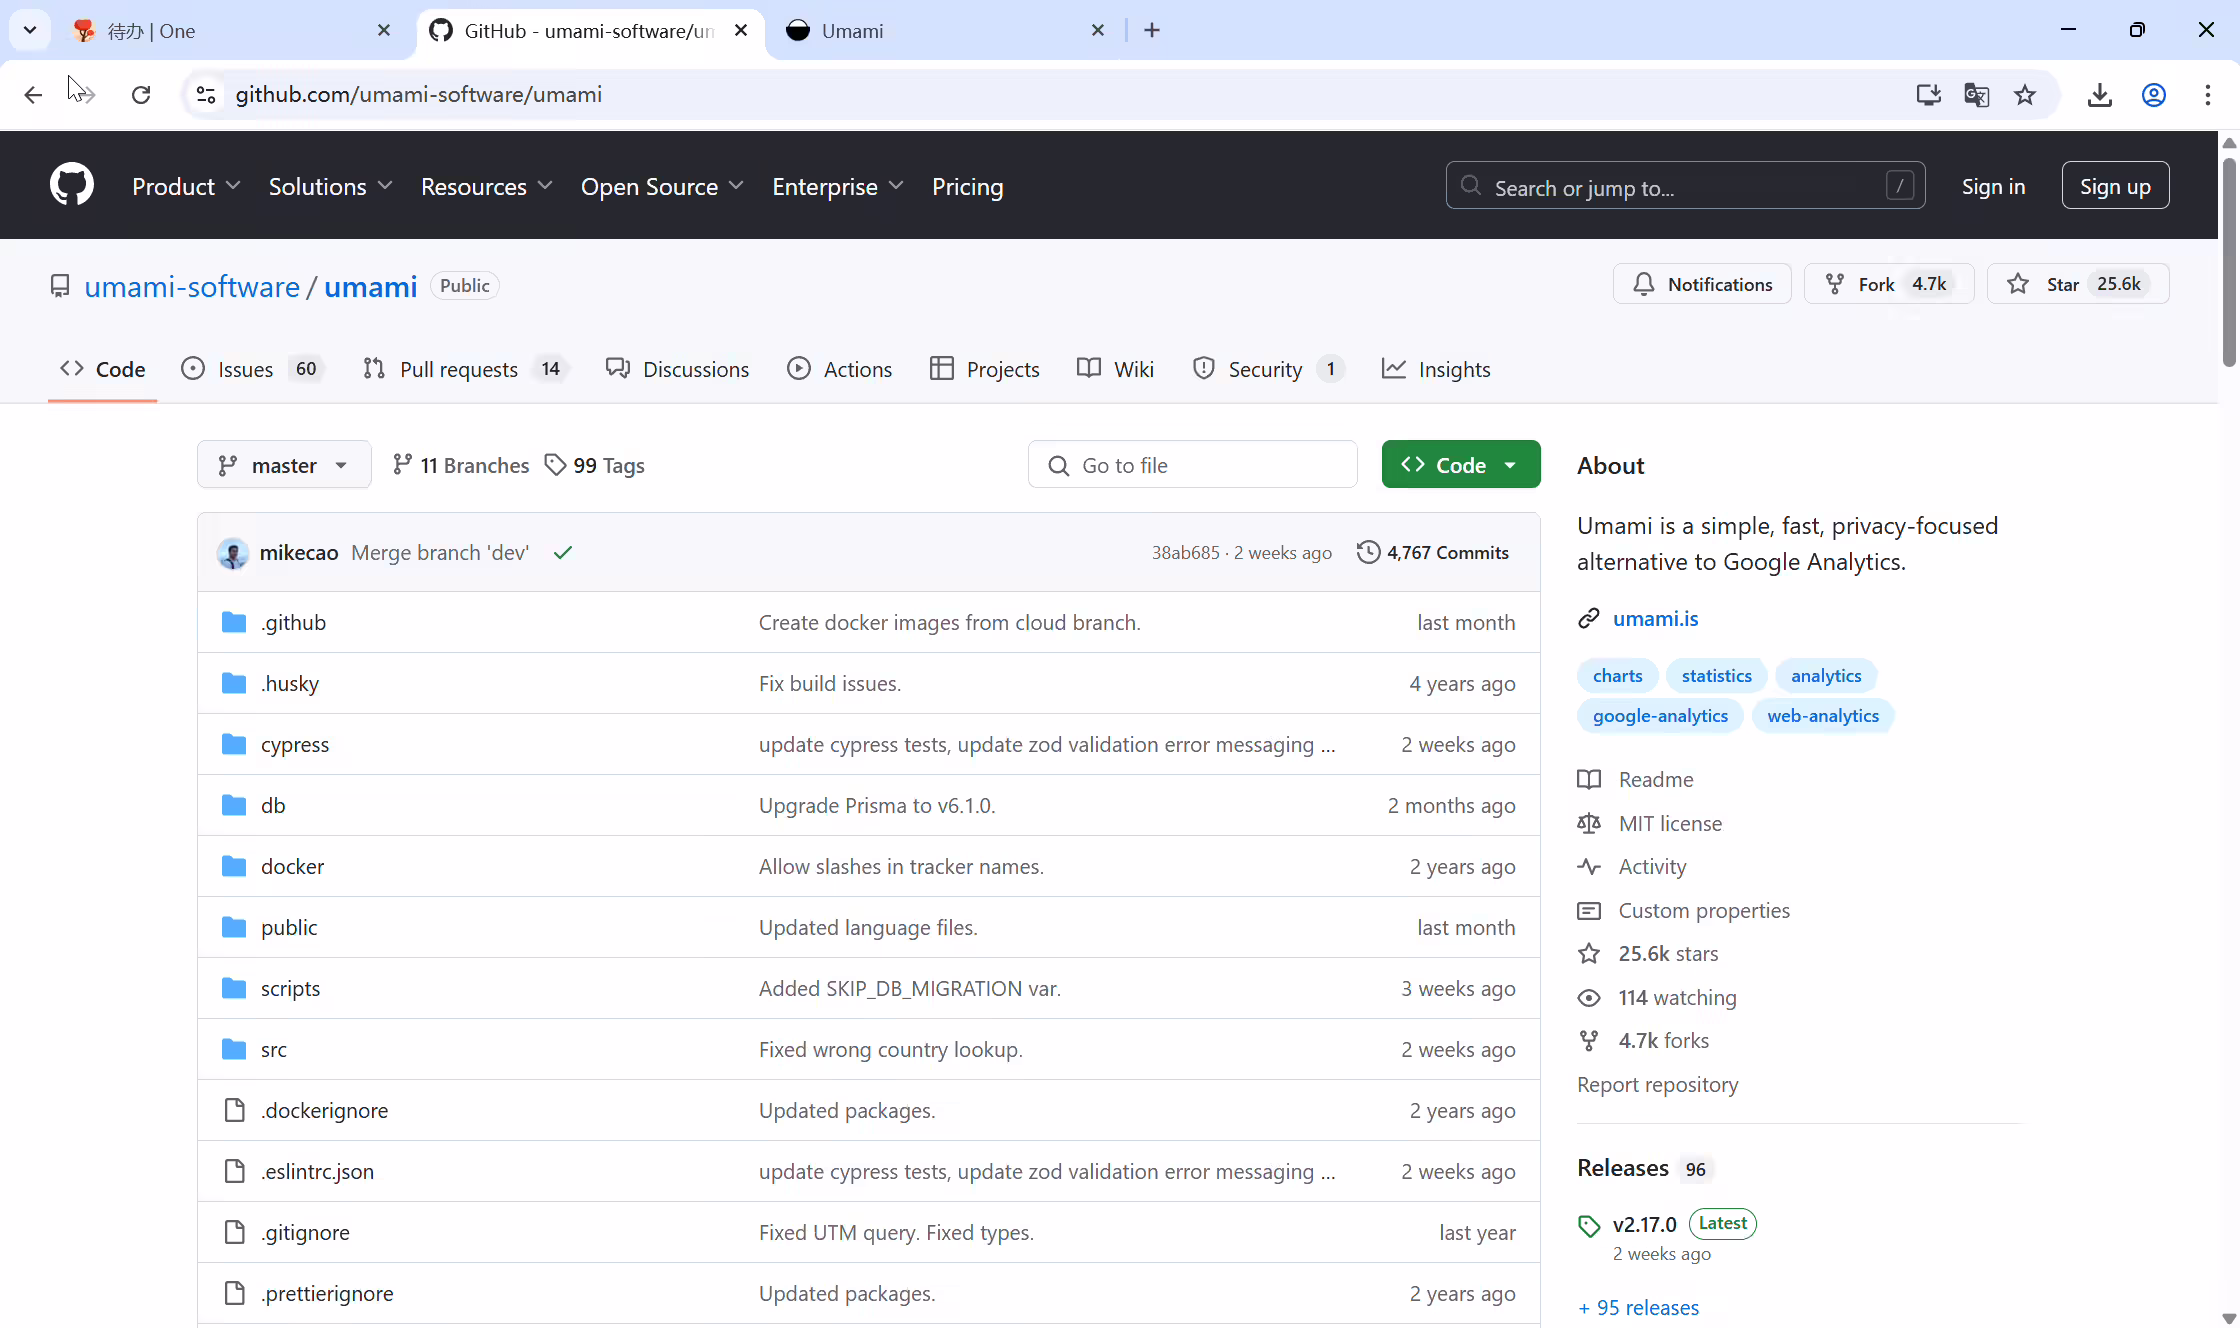Open the Pull requests tab

tap(466, 369)
